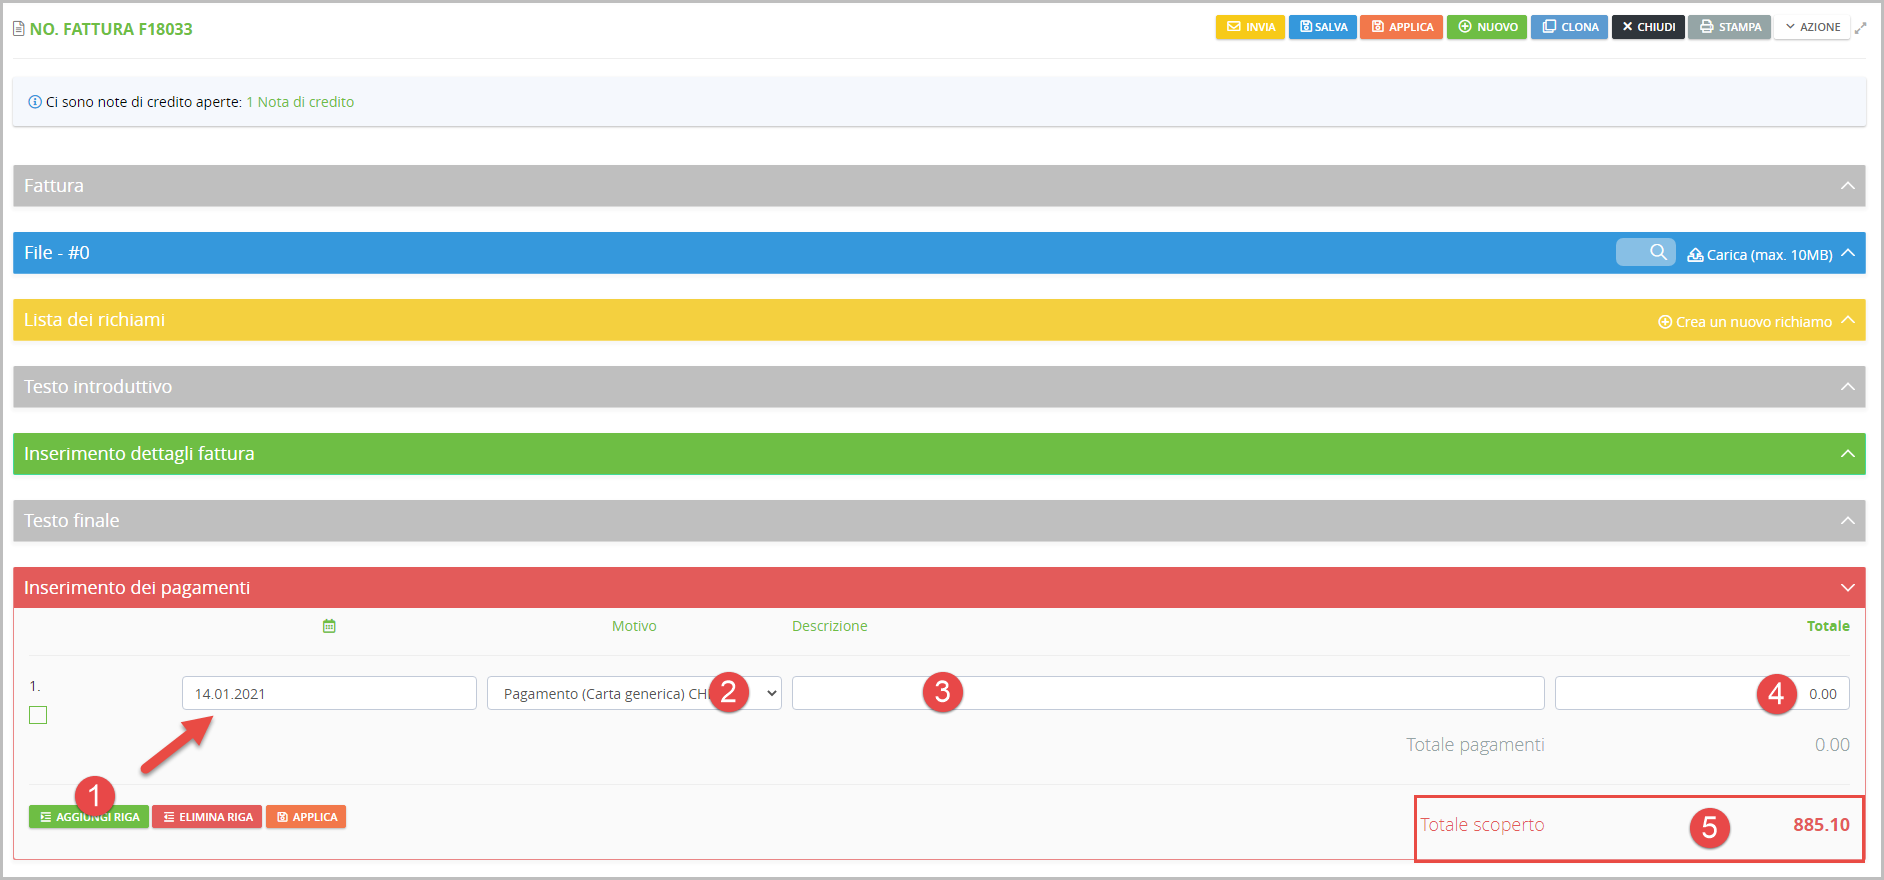Click the fullscreen expand arrows icon
Screen dimensions: 1884x880
pos(1860,28)
